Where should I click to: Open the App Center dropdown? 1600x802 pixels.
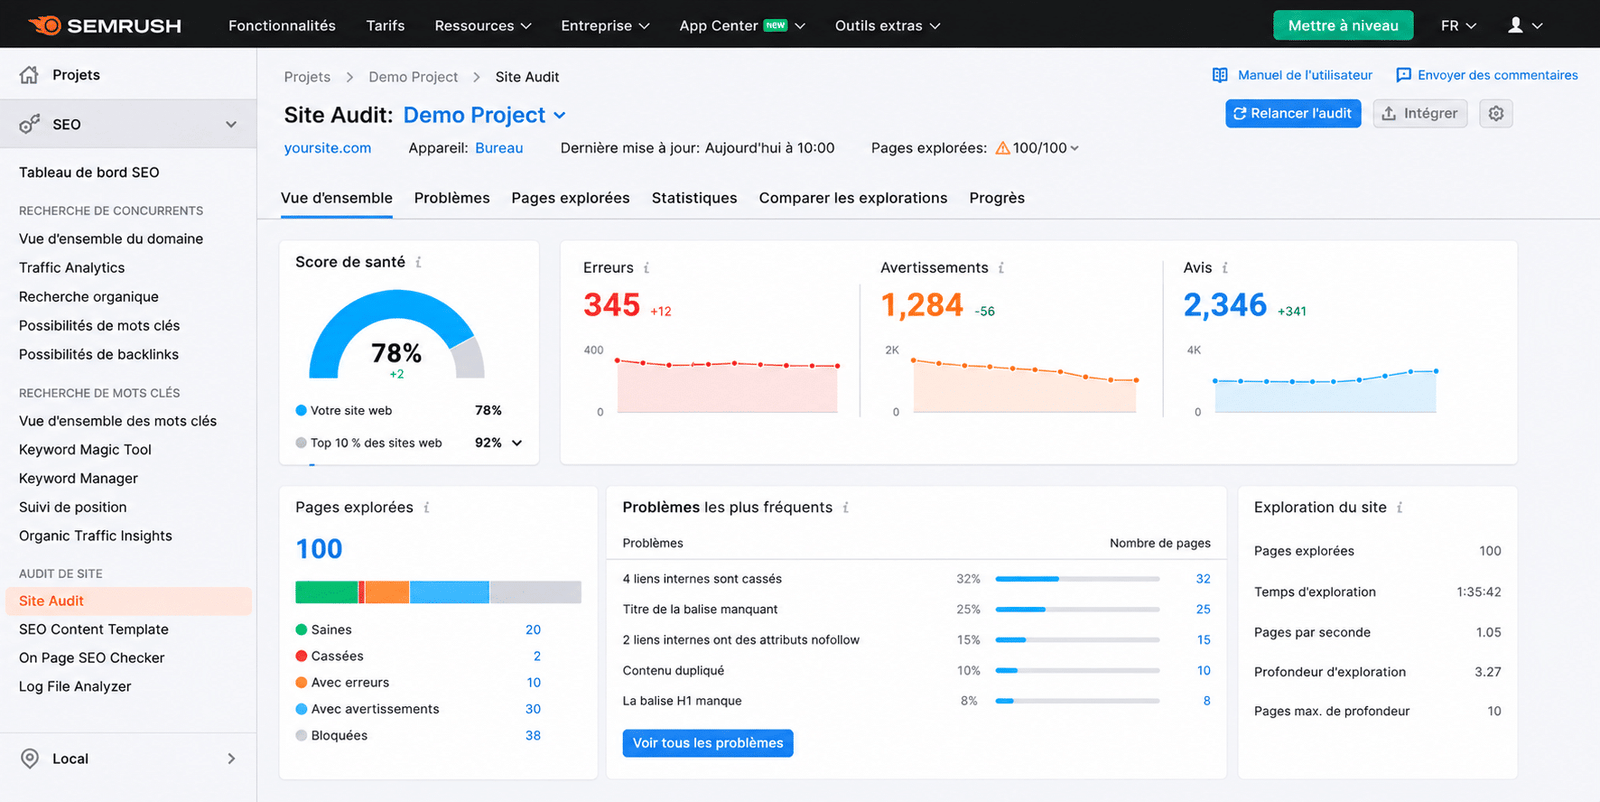click(742, 25)
